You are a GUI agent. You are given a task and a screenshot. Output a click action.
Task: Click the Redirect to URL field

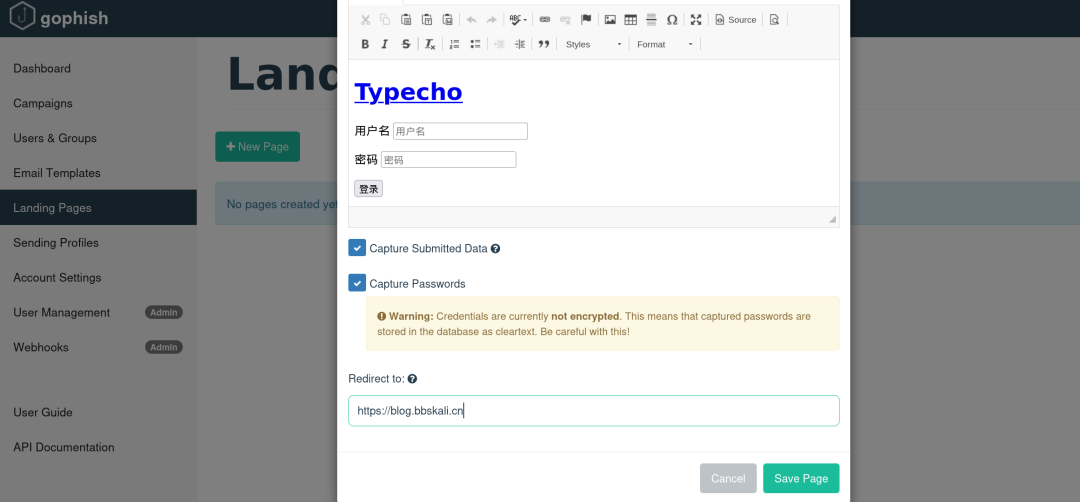pyautogui.click(x=594, y=410)
